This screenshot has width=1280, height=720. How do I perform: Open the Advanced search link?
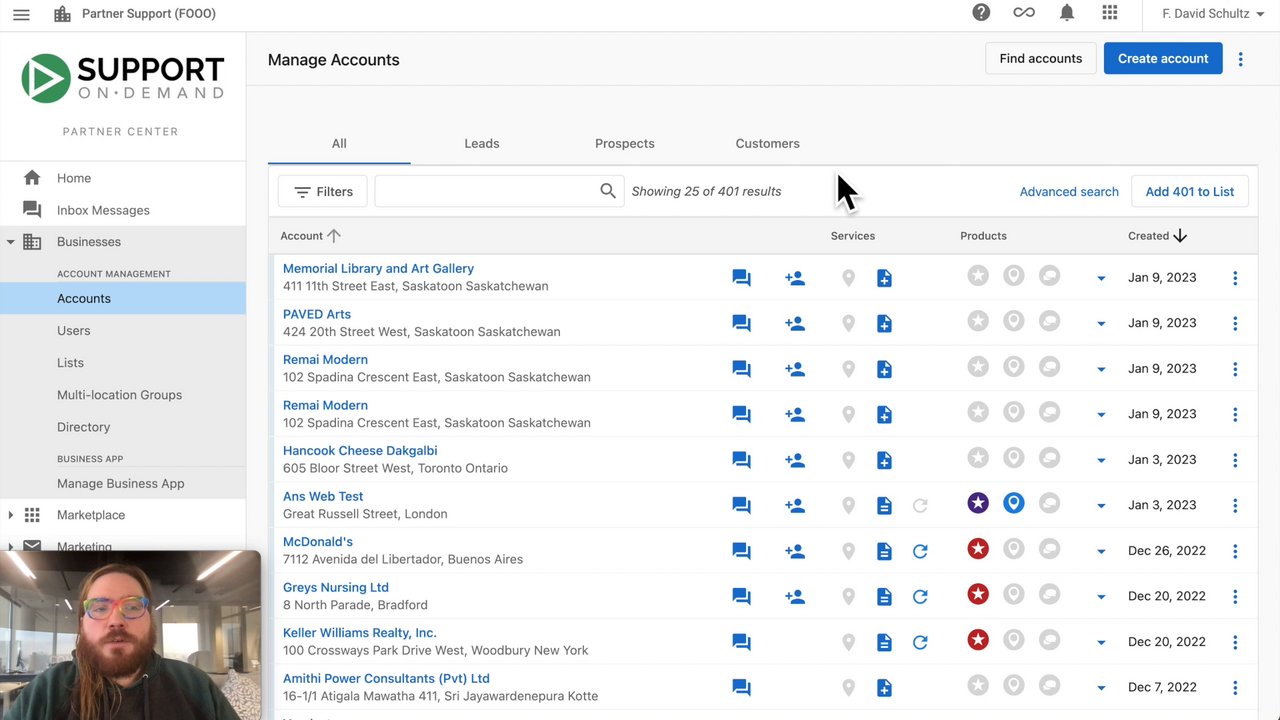[x=1069, y=191]
